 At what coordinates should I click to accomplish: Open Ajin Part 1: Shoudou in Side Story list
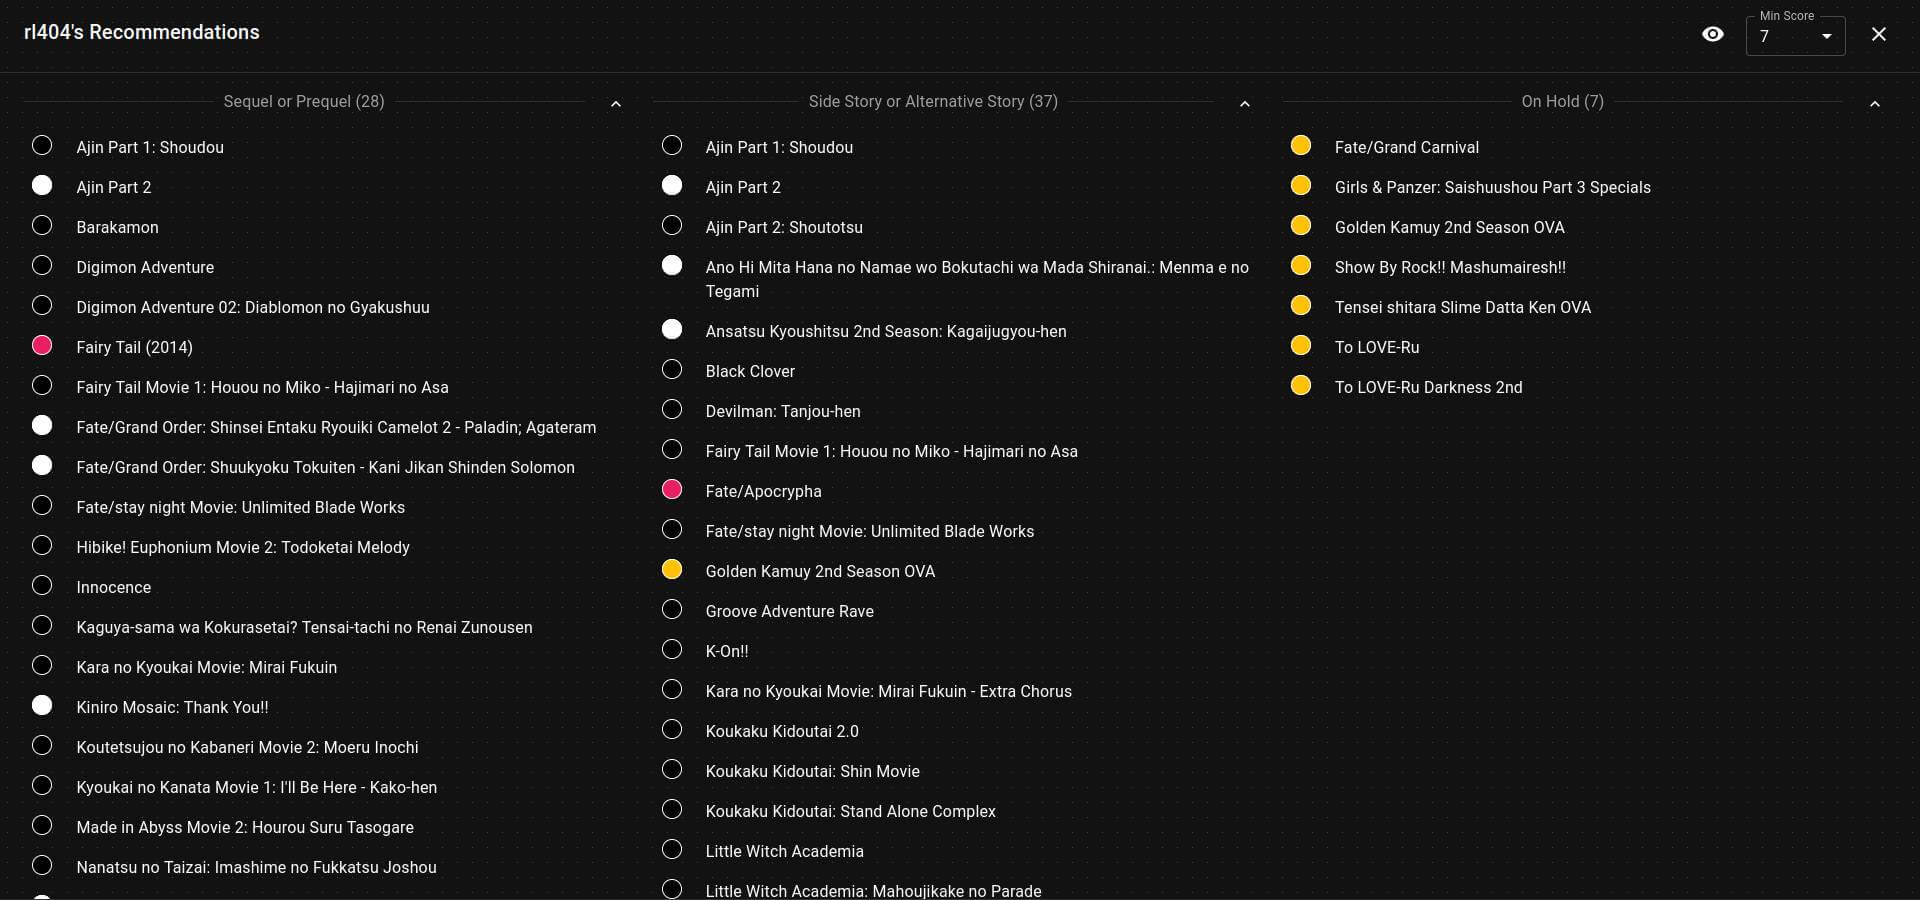(779, 147)
